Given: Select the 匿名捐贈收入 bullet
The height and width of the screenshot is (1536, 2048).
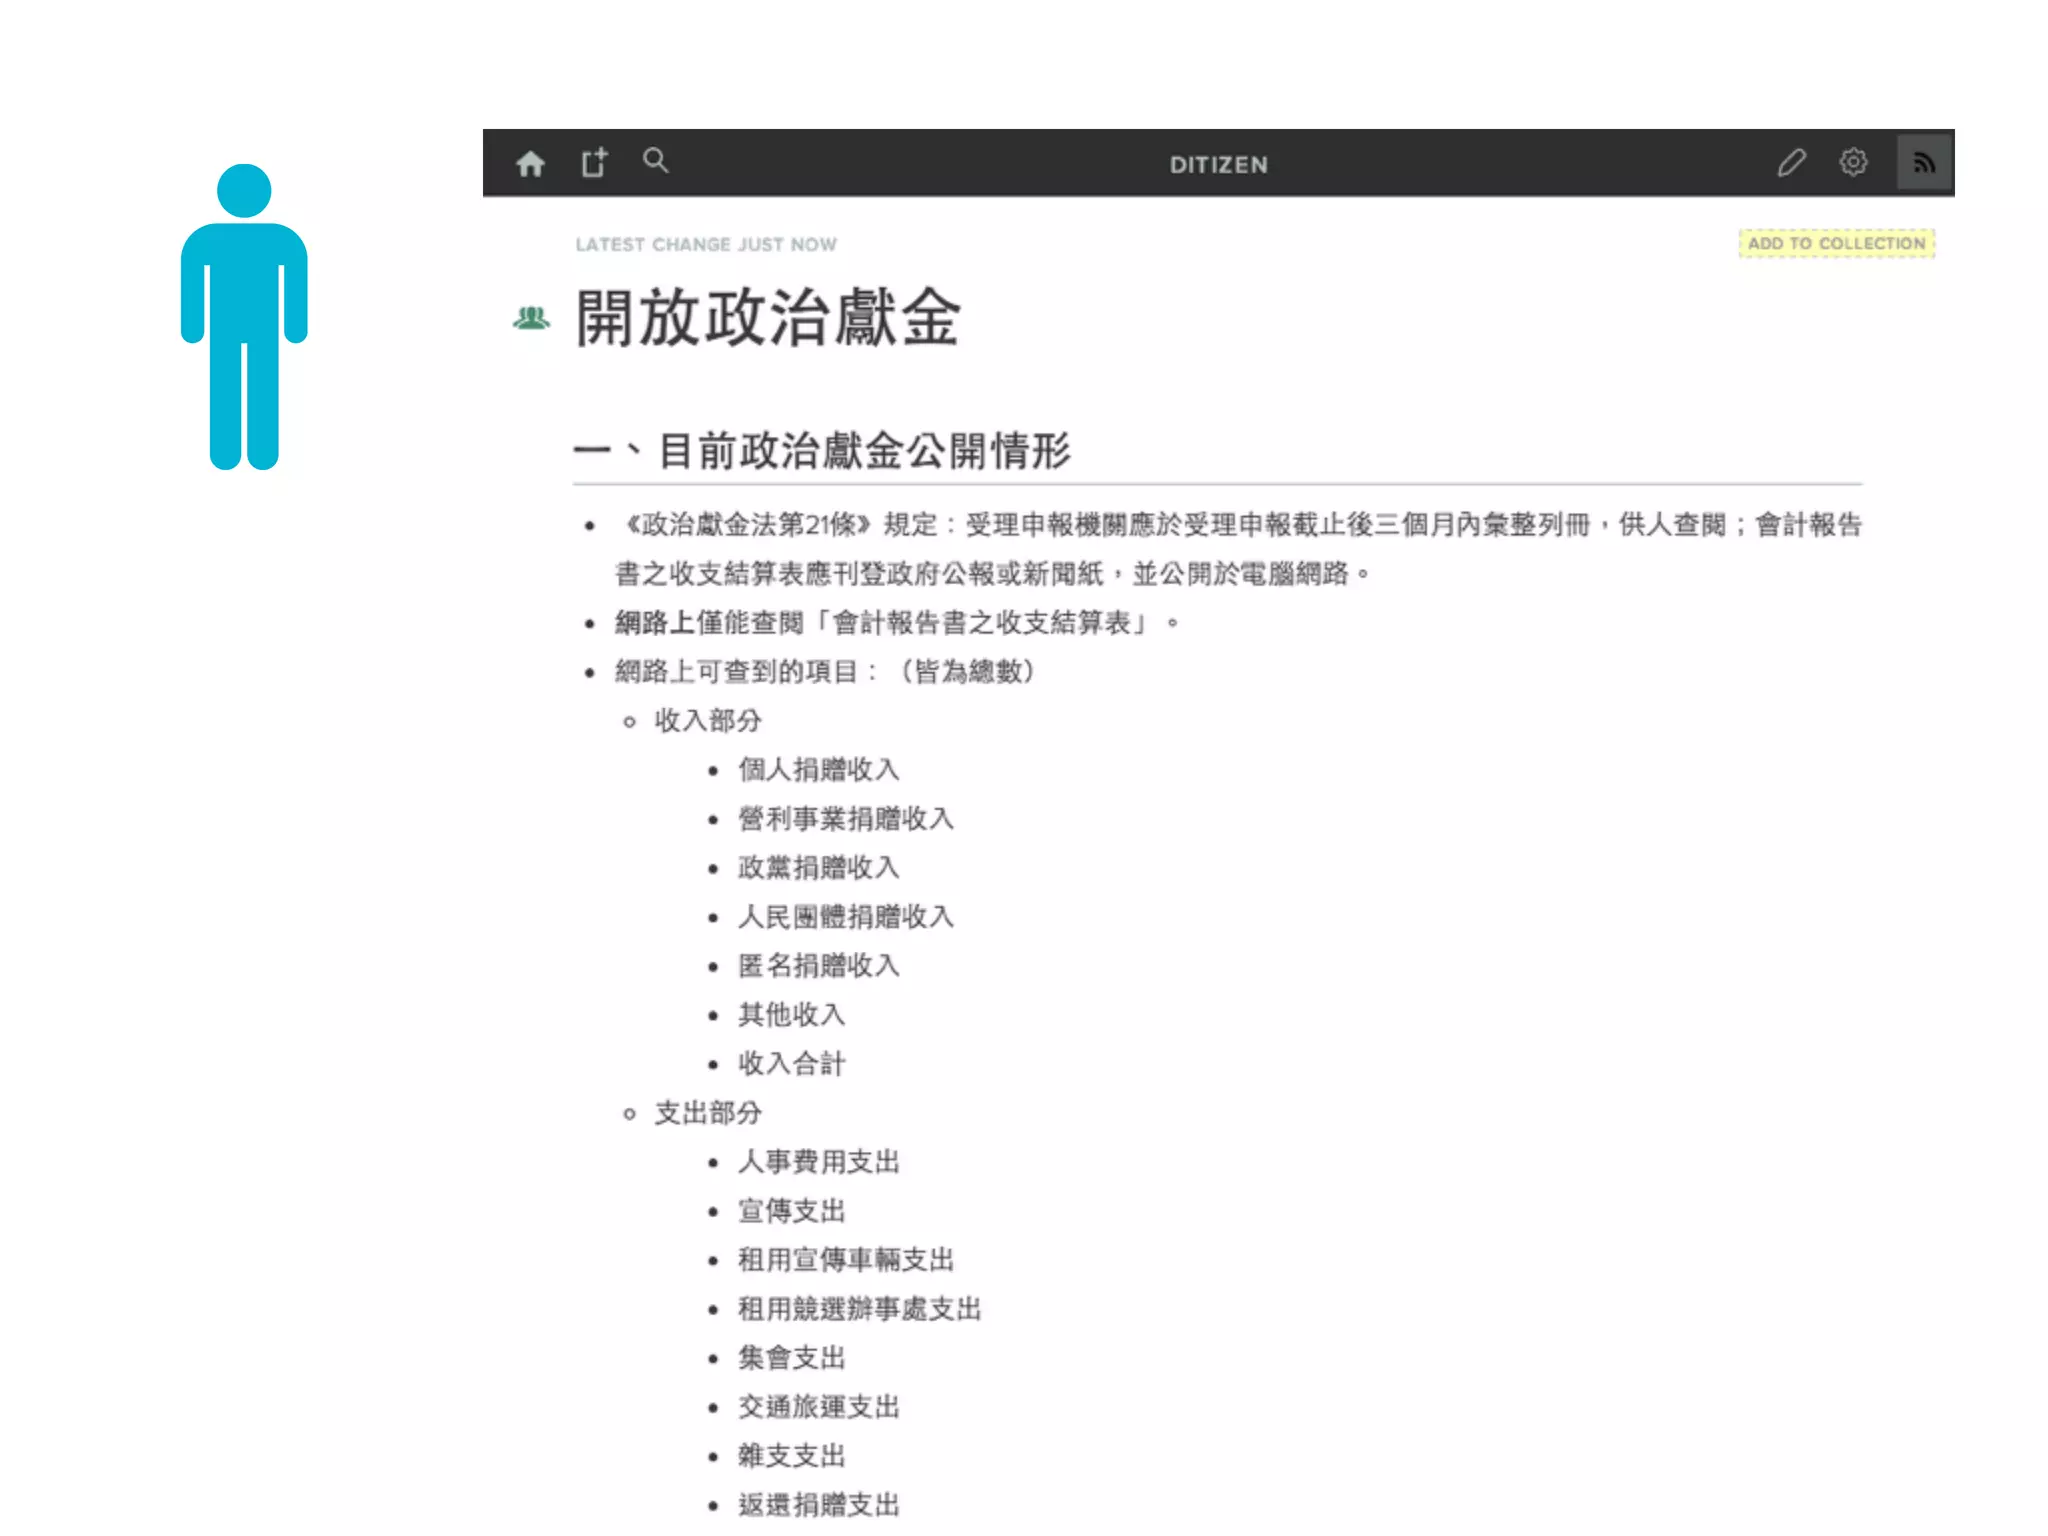Looking at the screenshot, I should [818, 965].
